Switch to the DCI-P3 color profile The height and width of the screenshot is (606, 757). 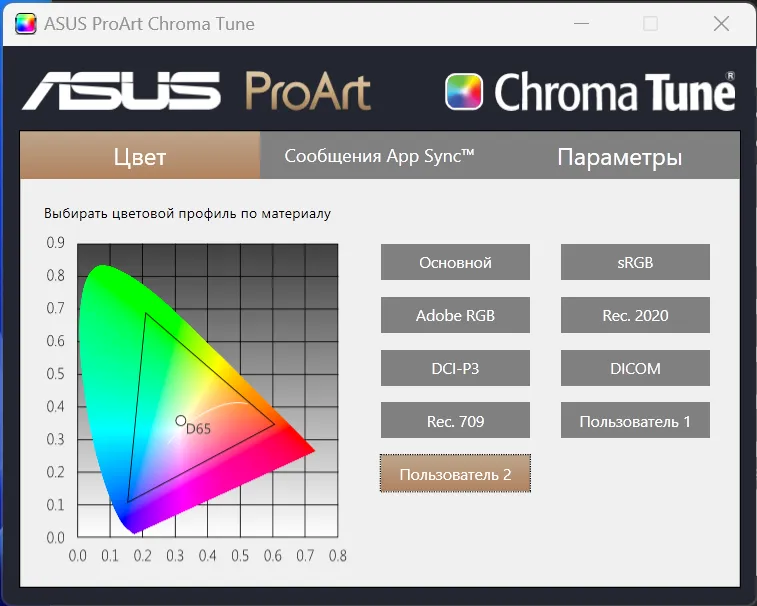pyautogui.click(x=455, y=368)
